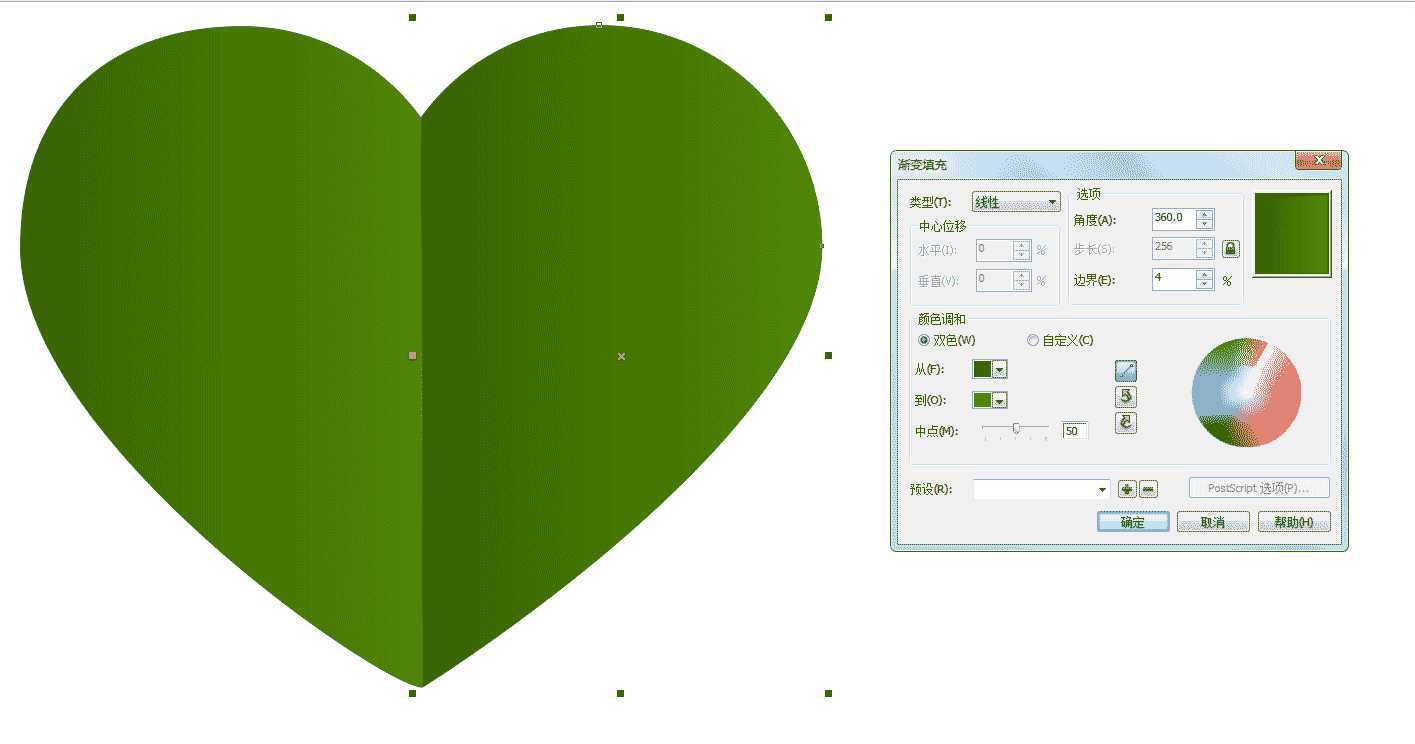
Task: Select the counterclockwise color path icon
Action: pyautogui.click(x=1125, y=397)
